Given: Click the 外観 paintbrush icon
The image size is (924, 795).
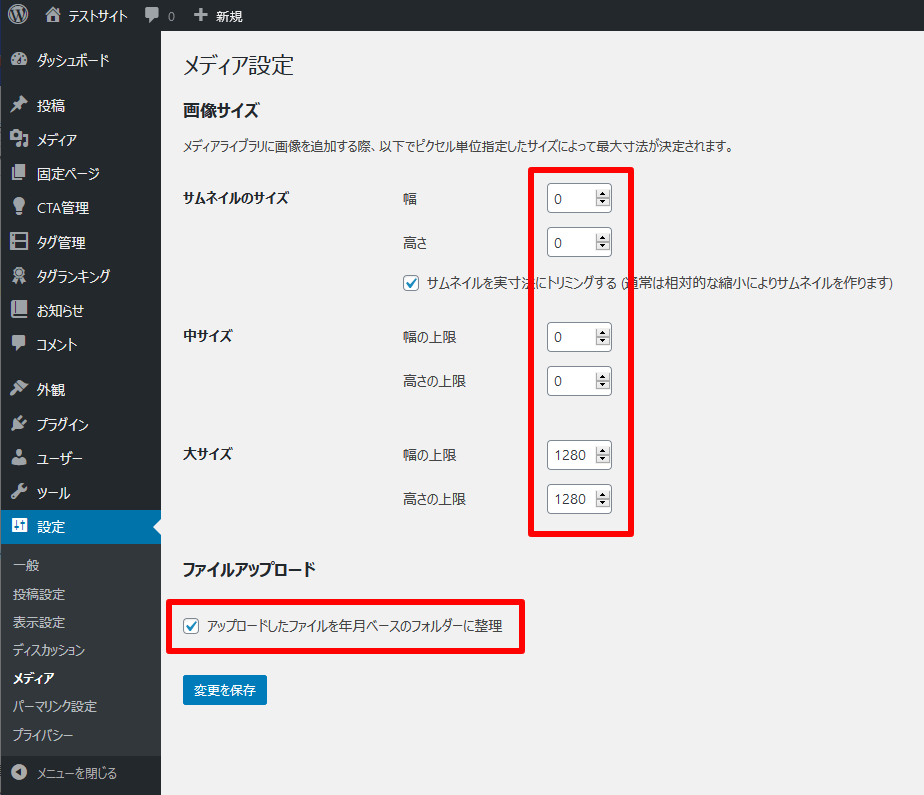Looking at the screenshot, I should (x=19, y=388).
